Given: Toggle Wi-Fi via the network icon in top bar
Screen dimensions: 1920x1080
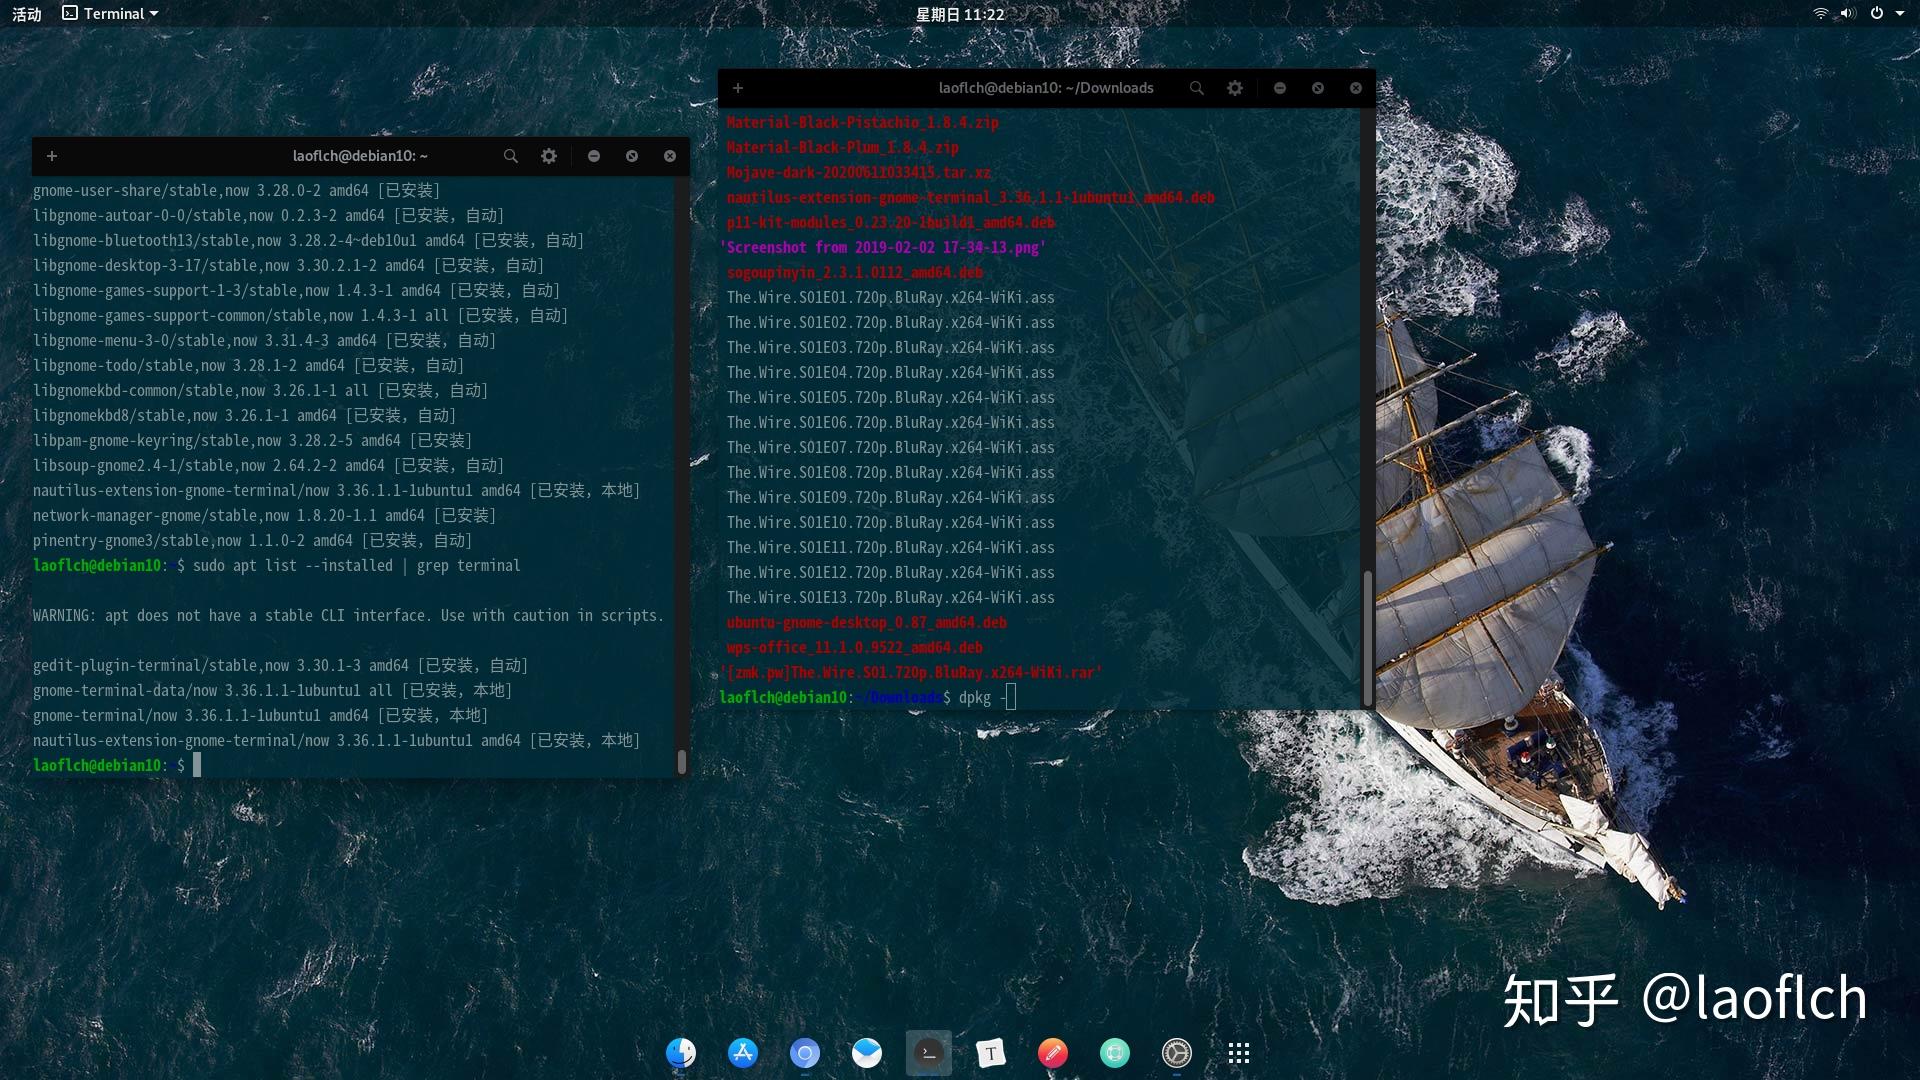Looking at the screenshot, I should [x=1820, y=14].
